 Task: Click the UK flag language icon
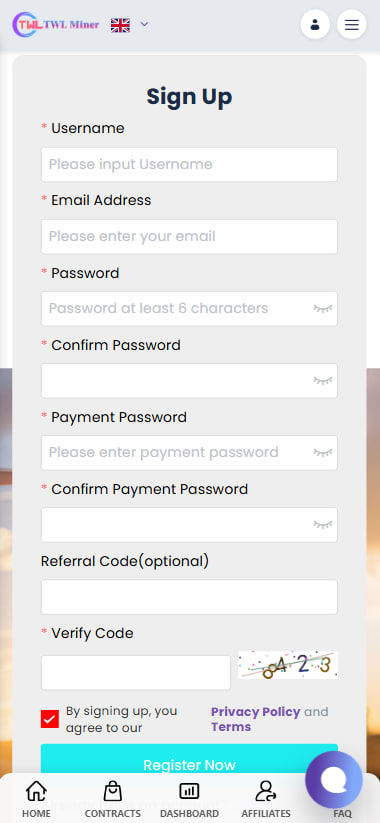point(120,25)
